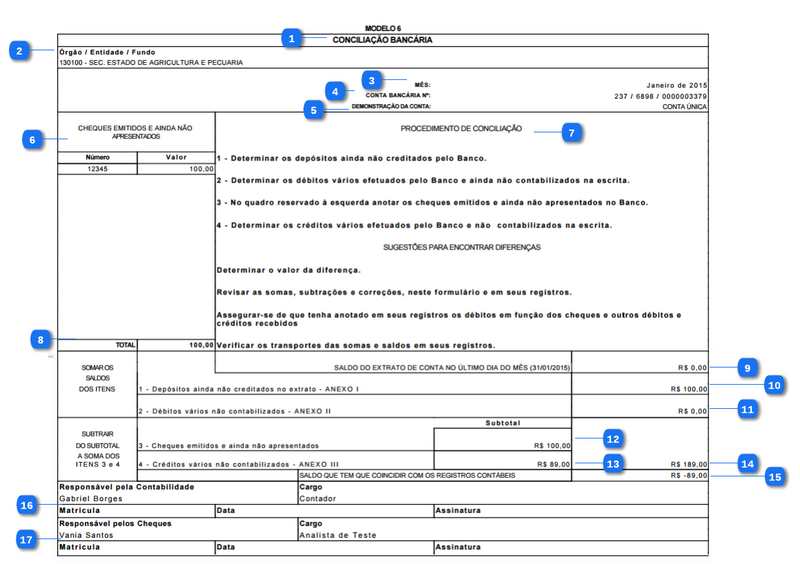This screenshot has width=800, height=564.
Task: Click callout marker 6 near Cheques Emitidos section
Action: tap(33, 140)
